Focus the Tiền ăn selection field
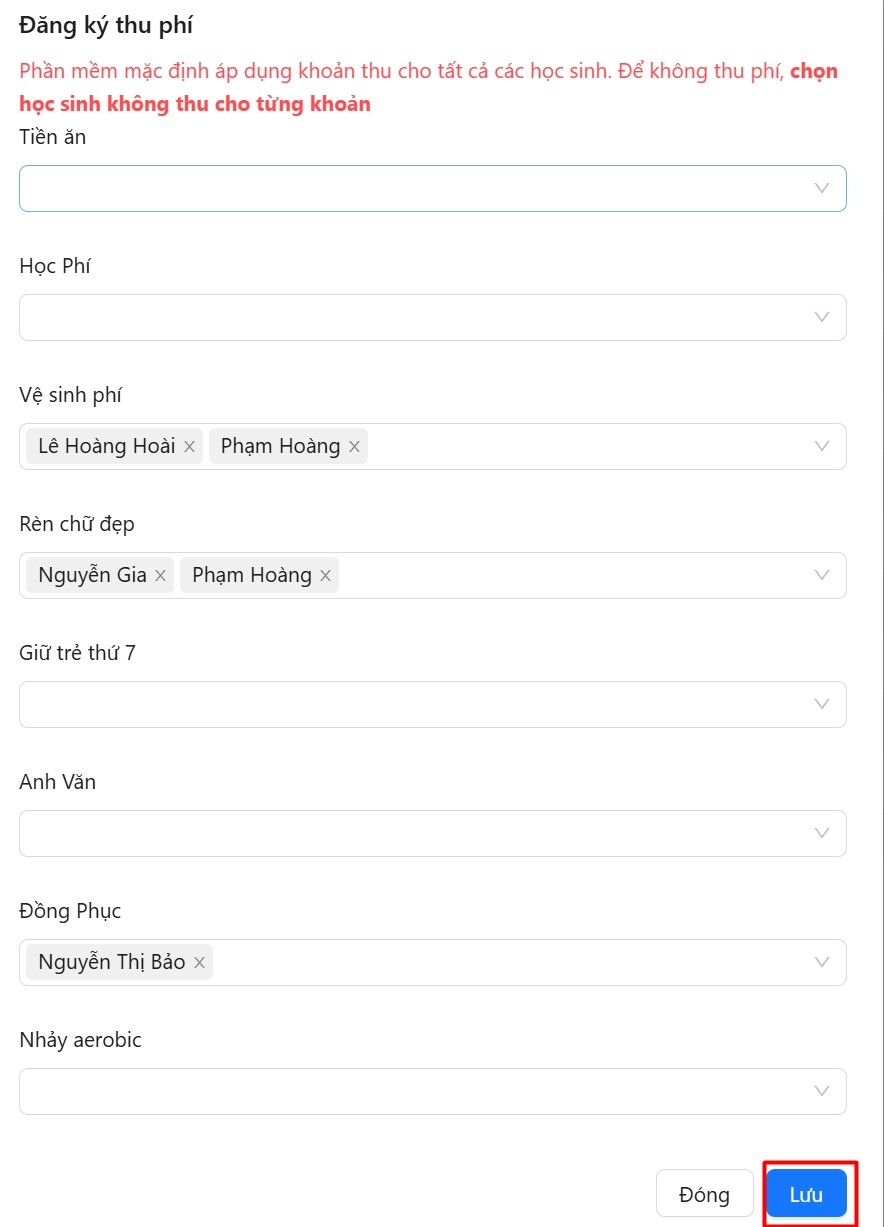This screenshot has height=1227, width=884. 400,188
